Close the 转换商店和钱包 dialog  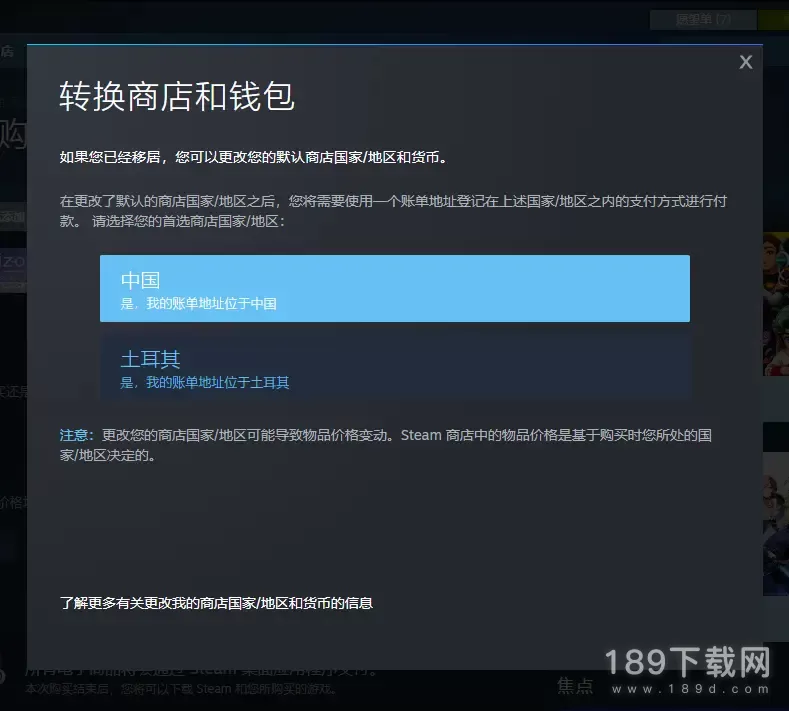746,62
